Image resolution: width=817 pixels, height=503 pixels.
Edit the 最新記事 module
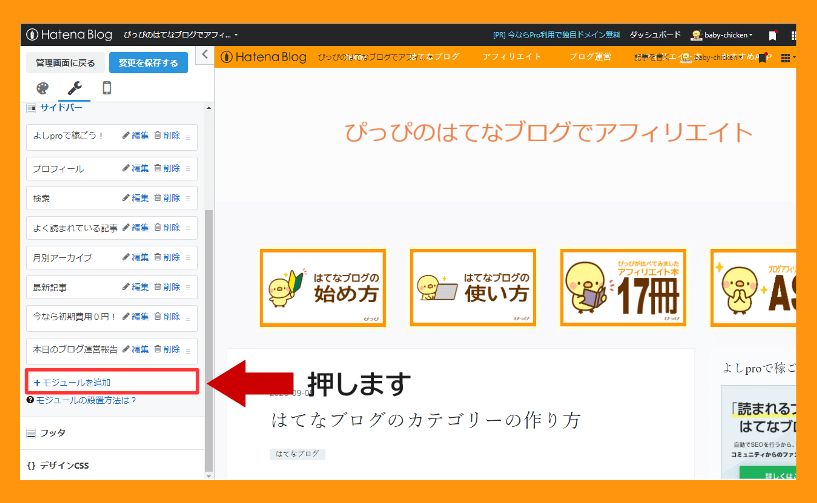(135, 287)
